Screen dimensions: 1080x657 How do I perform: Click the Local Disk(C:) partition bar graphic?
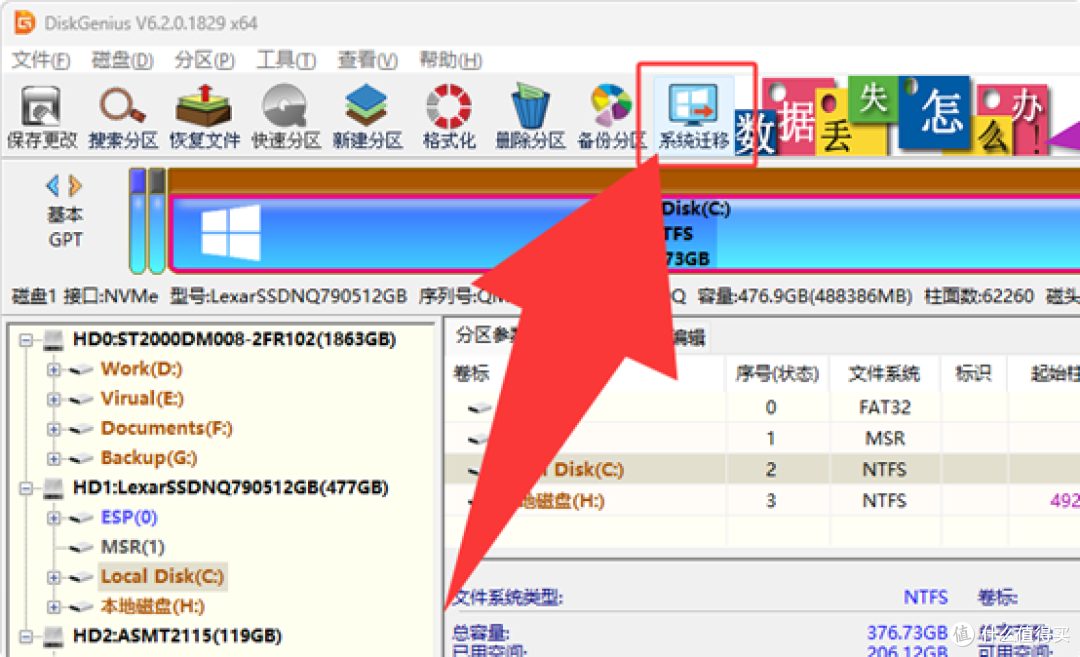click(x=624, y=234)
